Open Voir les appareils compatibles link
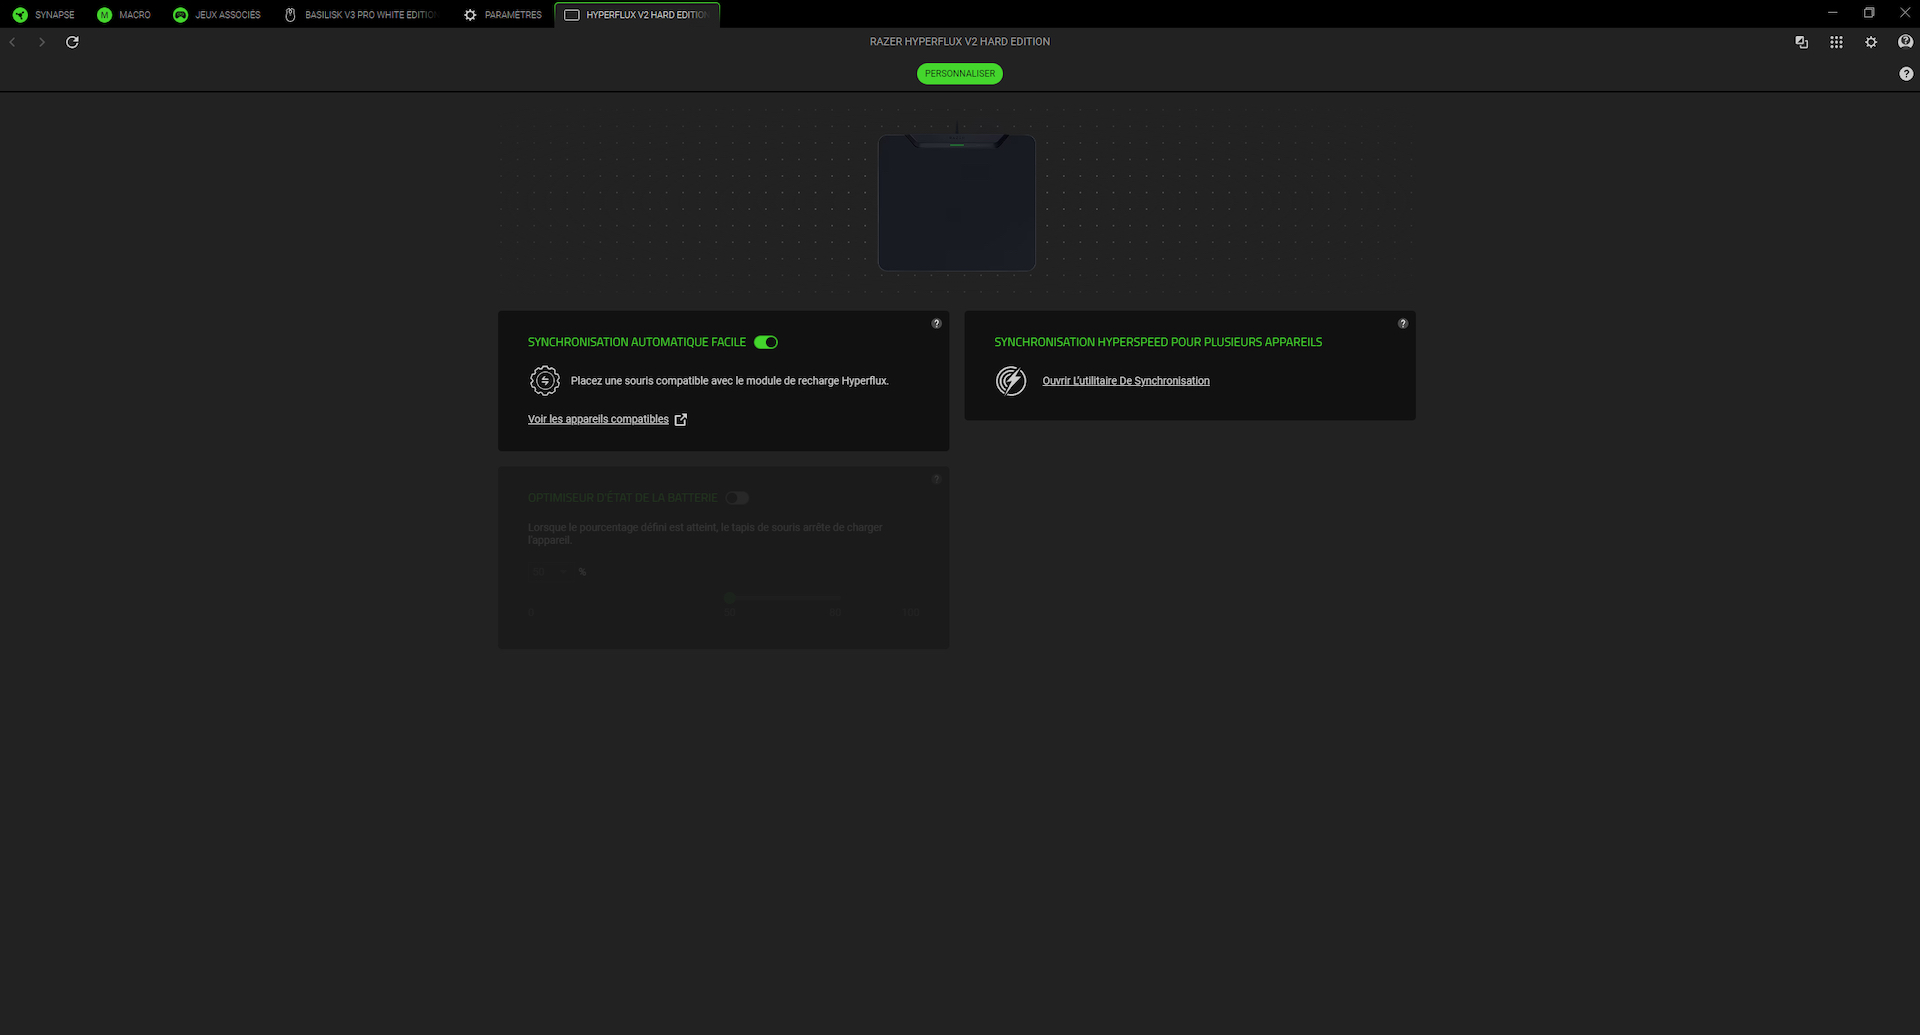The width and height of the screenshot is (1920, 1035). pyautogui.click(x=607, y=420)
